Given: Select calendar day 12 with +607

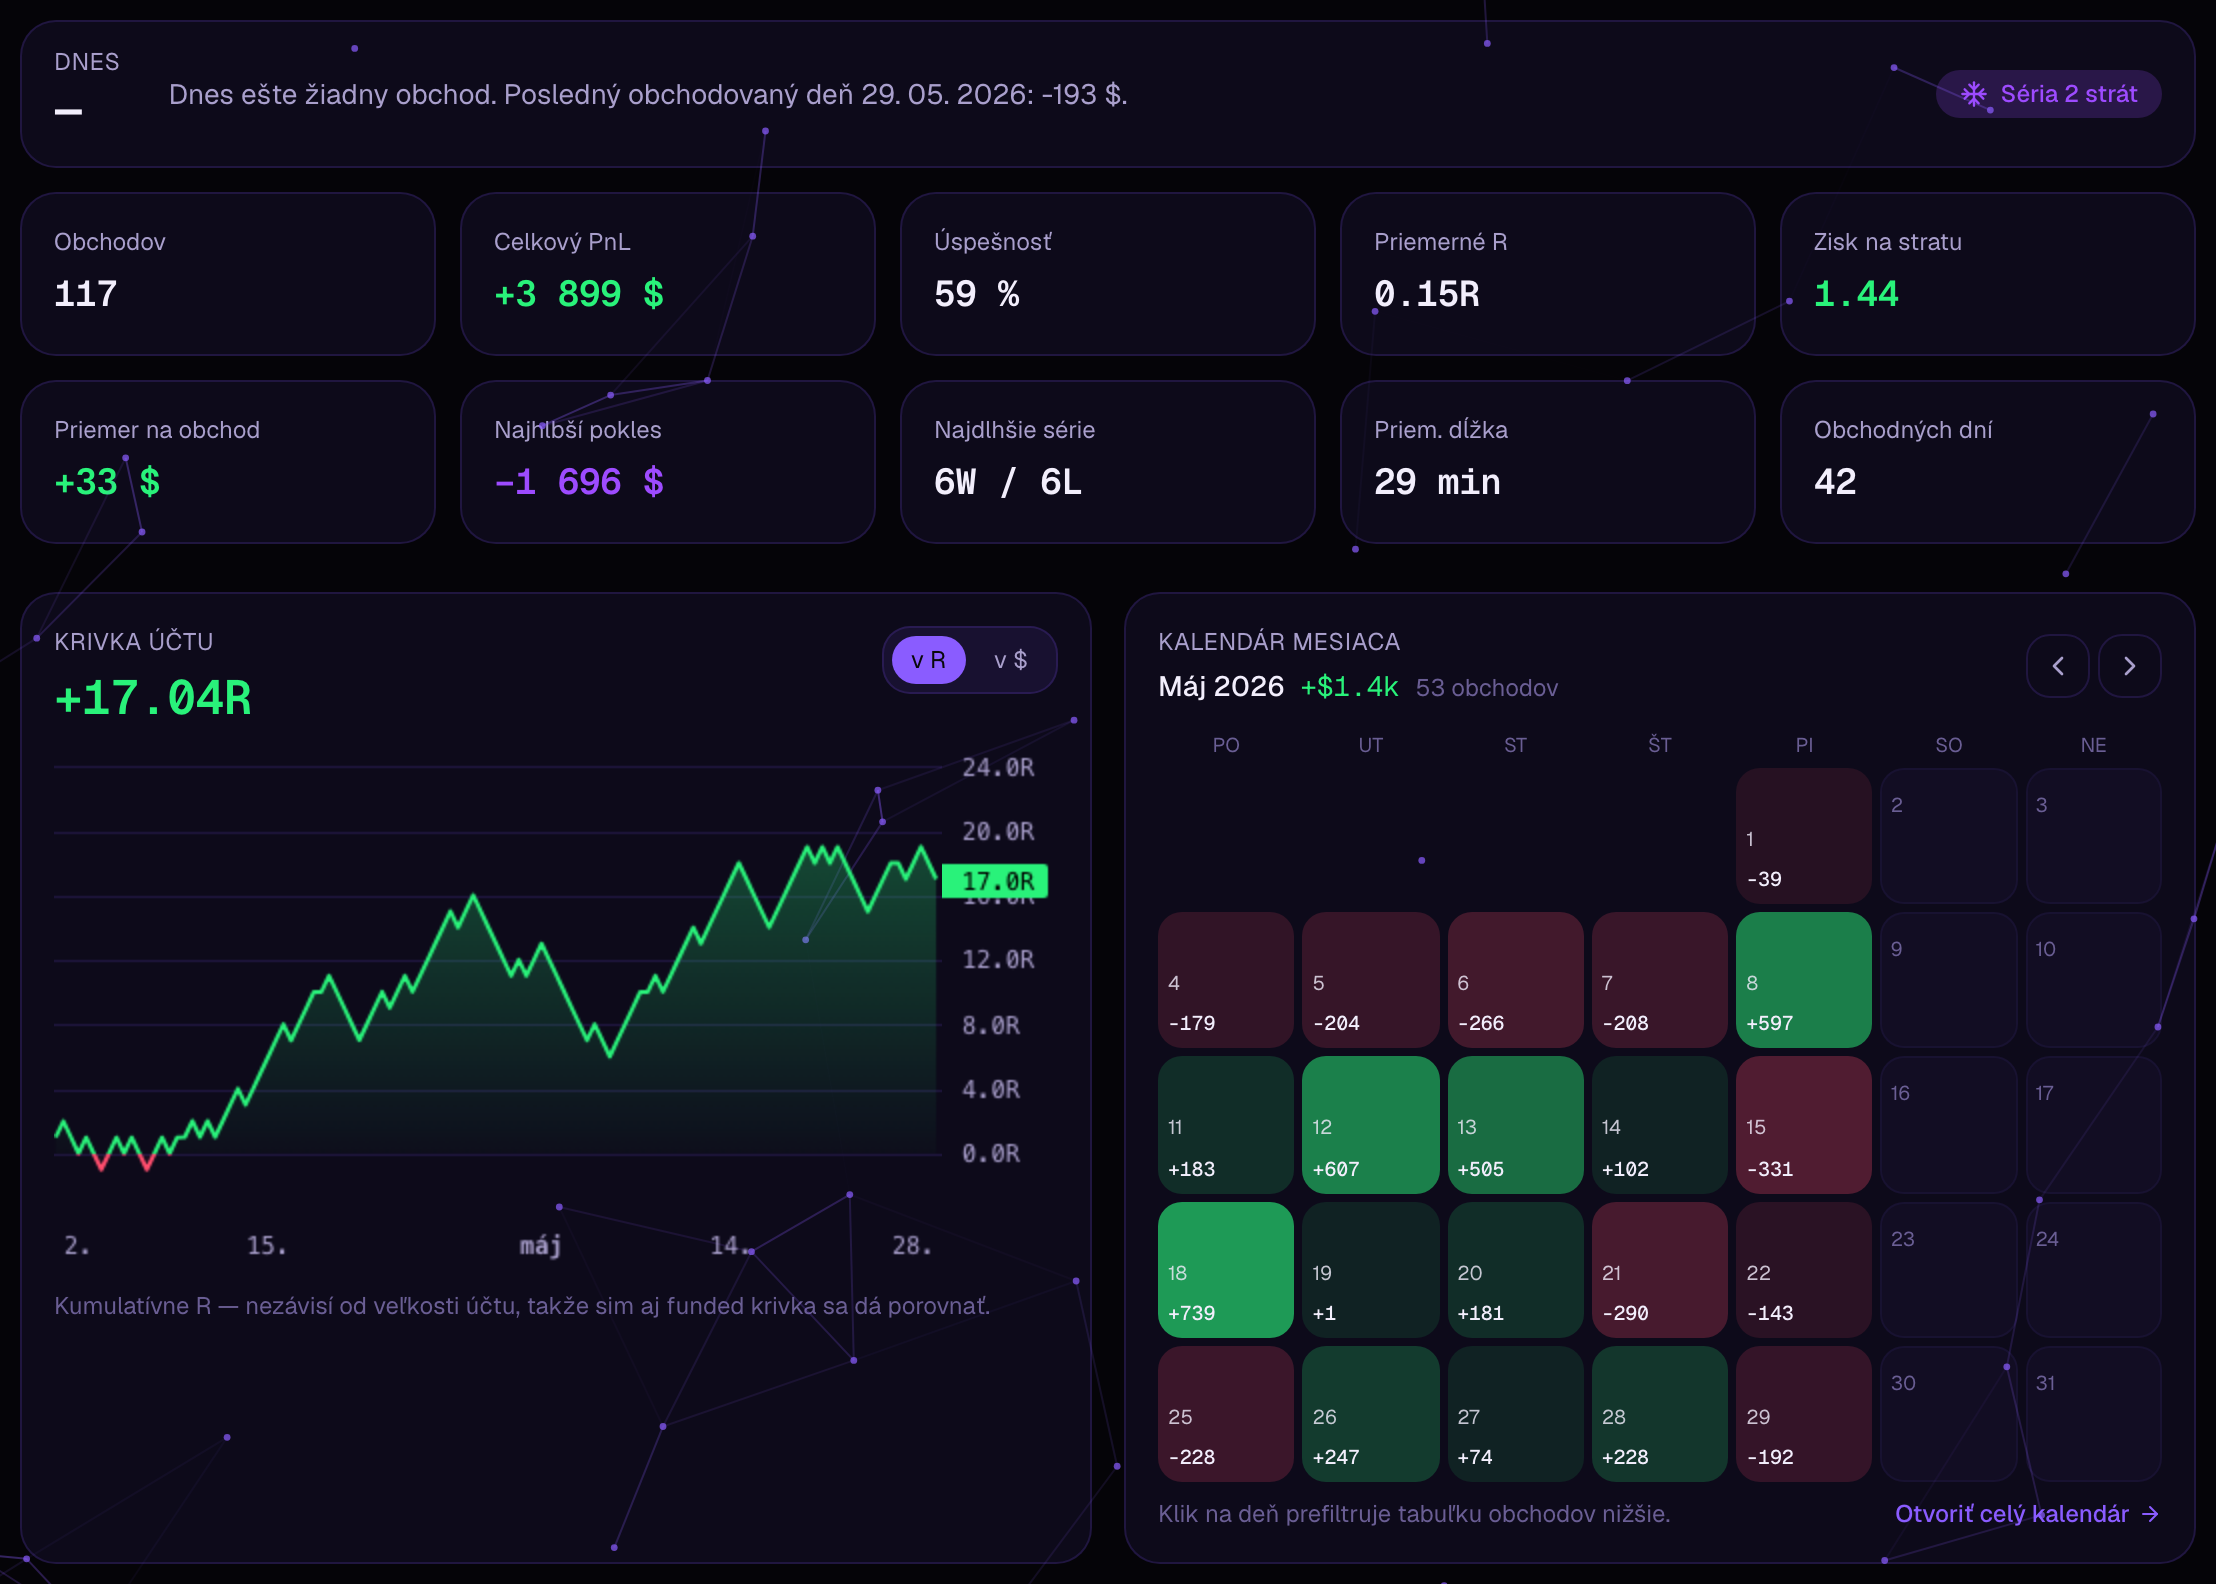Looking at the screenshot, I should click(x=1370, y=1125).
